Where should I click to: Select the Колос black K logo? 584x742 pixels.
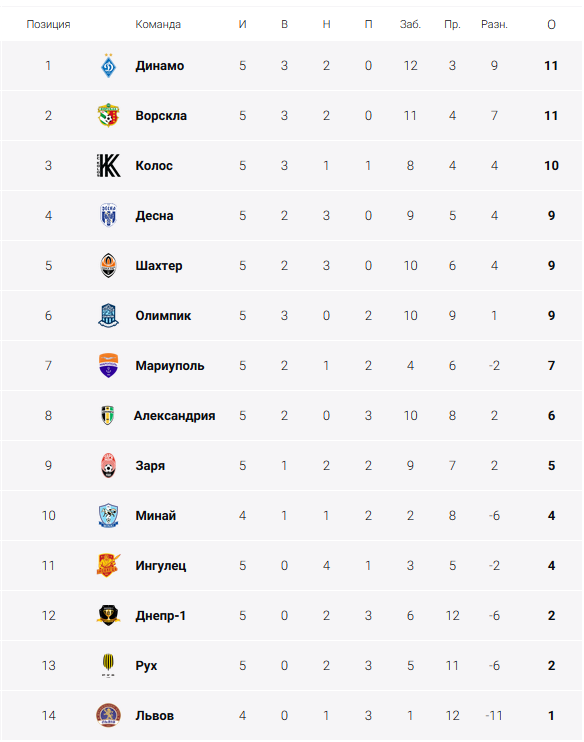pyautogui.click(x=108, y=165)
